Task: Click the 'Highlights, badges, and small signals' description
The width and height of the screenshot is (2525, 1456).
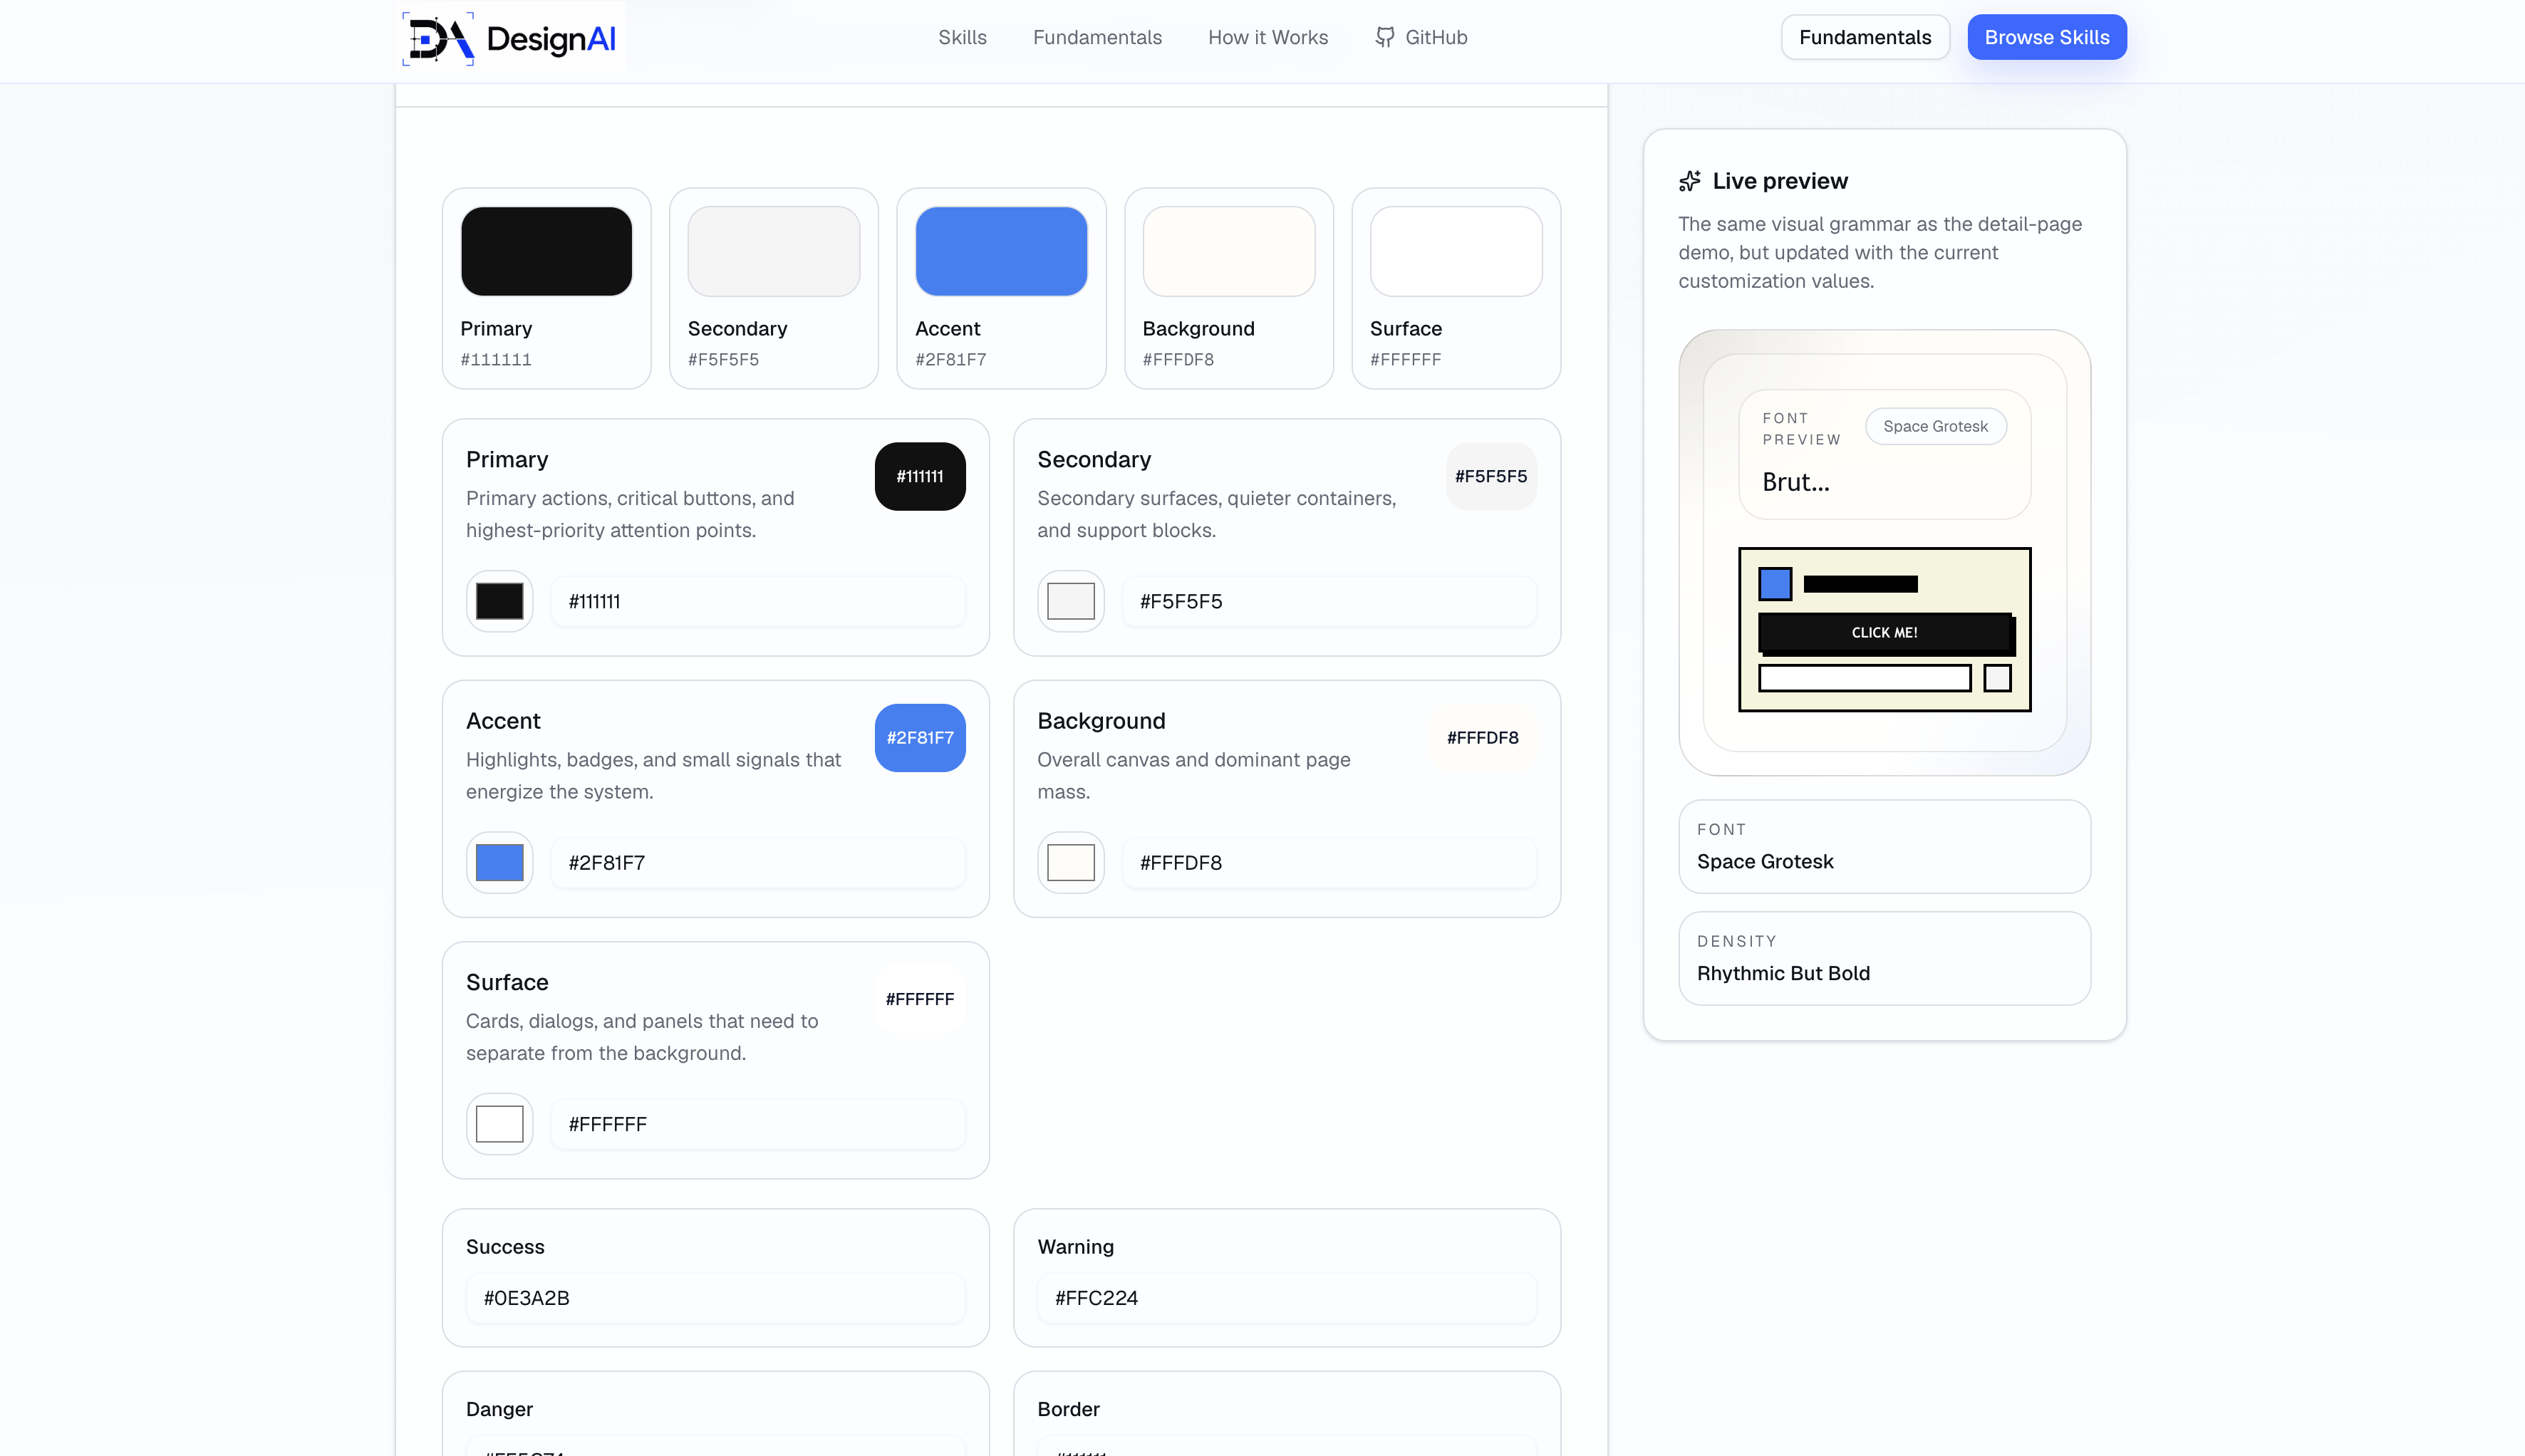Action: [653, 775]
